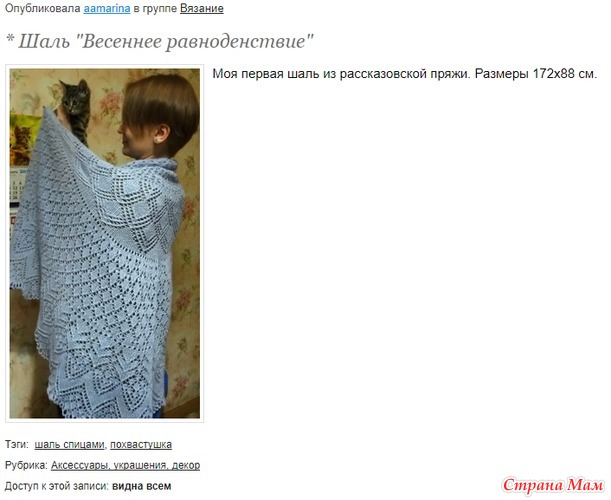Click the Доступ к этой записи label
The height and width of the screenshot is (500, 611).
(57, 486)
